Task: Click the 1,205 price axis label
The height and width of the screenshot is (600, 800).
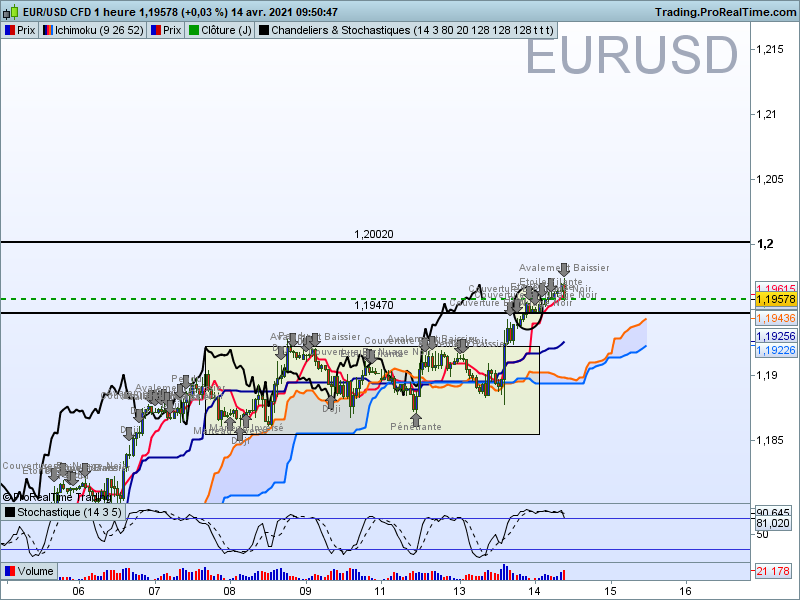Action: pos(769,179)
